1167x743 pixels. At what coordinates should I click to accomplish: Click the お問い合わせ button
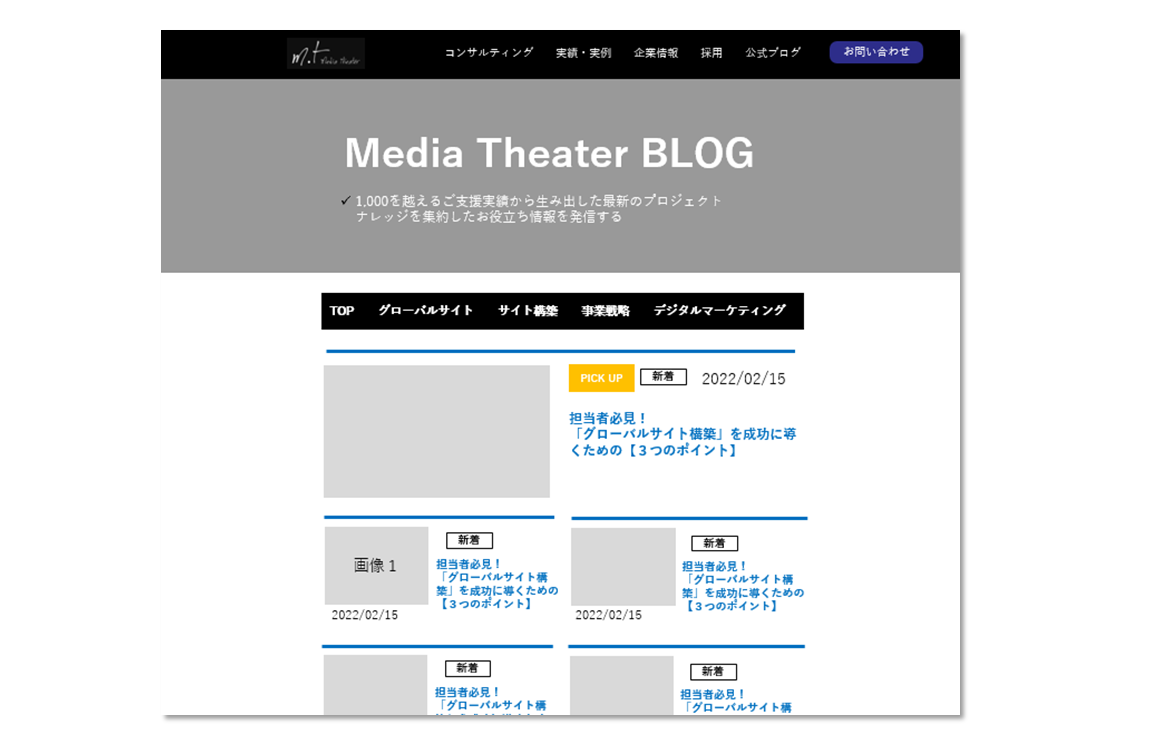pyautogui.click(x=876, y=52)
